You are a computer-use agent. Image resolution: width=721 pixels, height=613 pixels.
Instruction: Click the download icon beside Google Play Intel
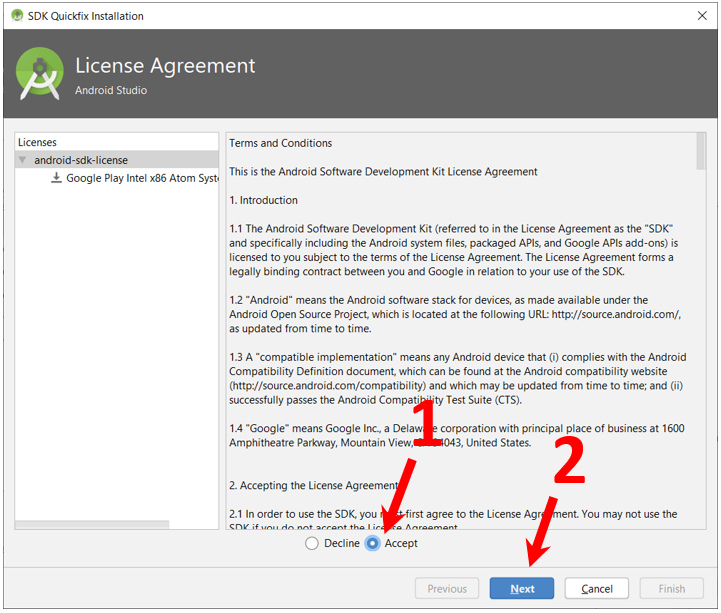[x=56, y=178]
